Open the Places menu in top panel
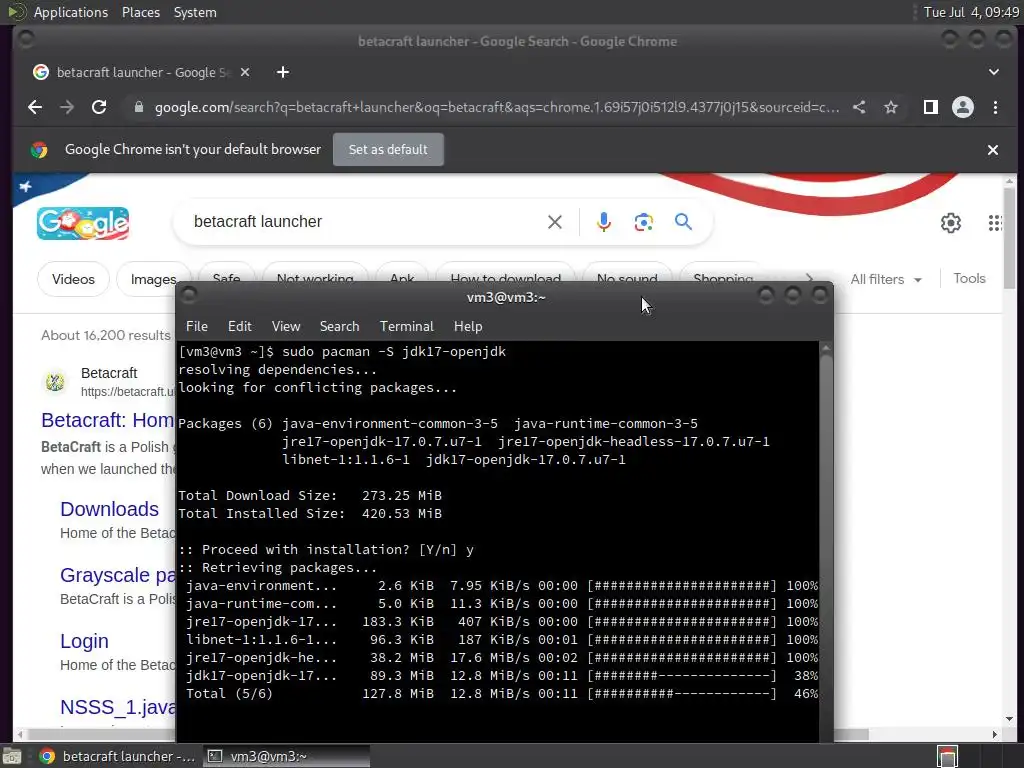 point(140,12)
